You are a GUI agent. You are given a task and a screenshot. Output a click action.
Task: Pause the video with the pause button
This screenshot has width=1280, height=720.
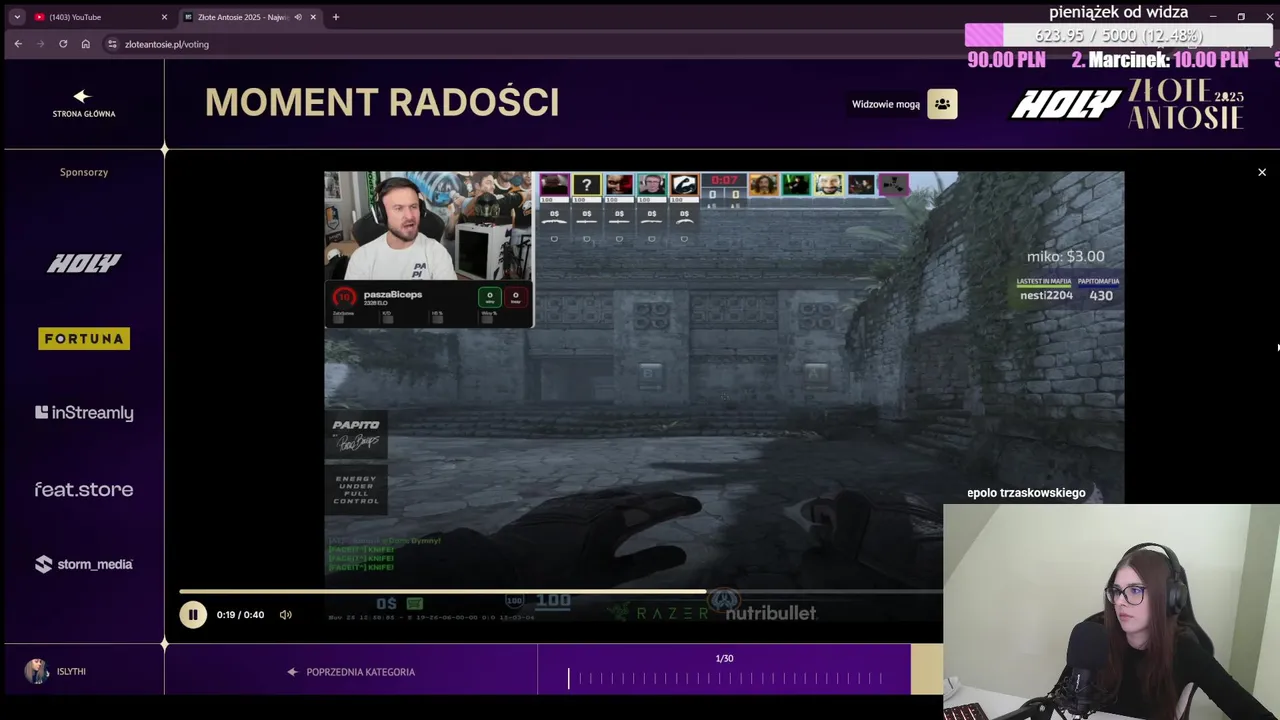coord(193,615)
